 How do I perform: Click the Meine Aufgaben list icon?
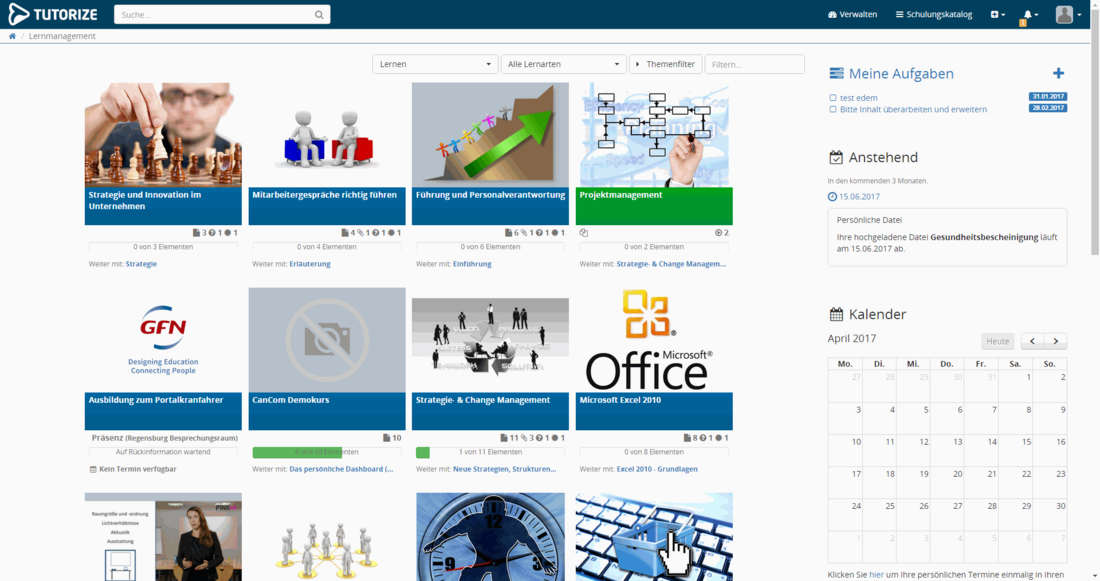(x=836, y=74)
